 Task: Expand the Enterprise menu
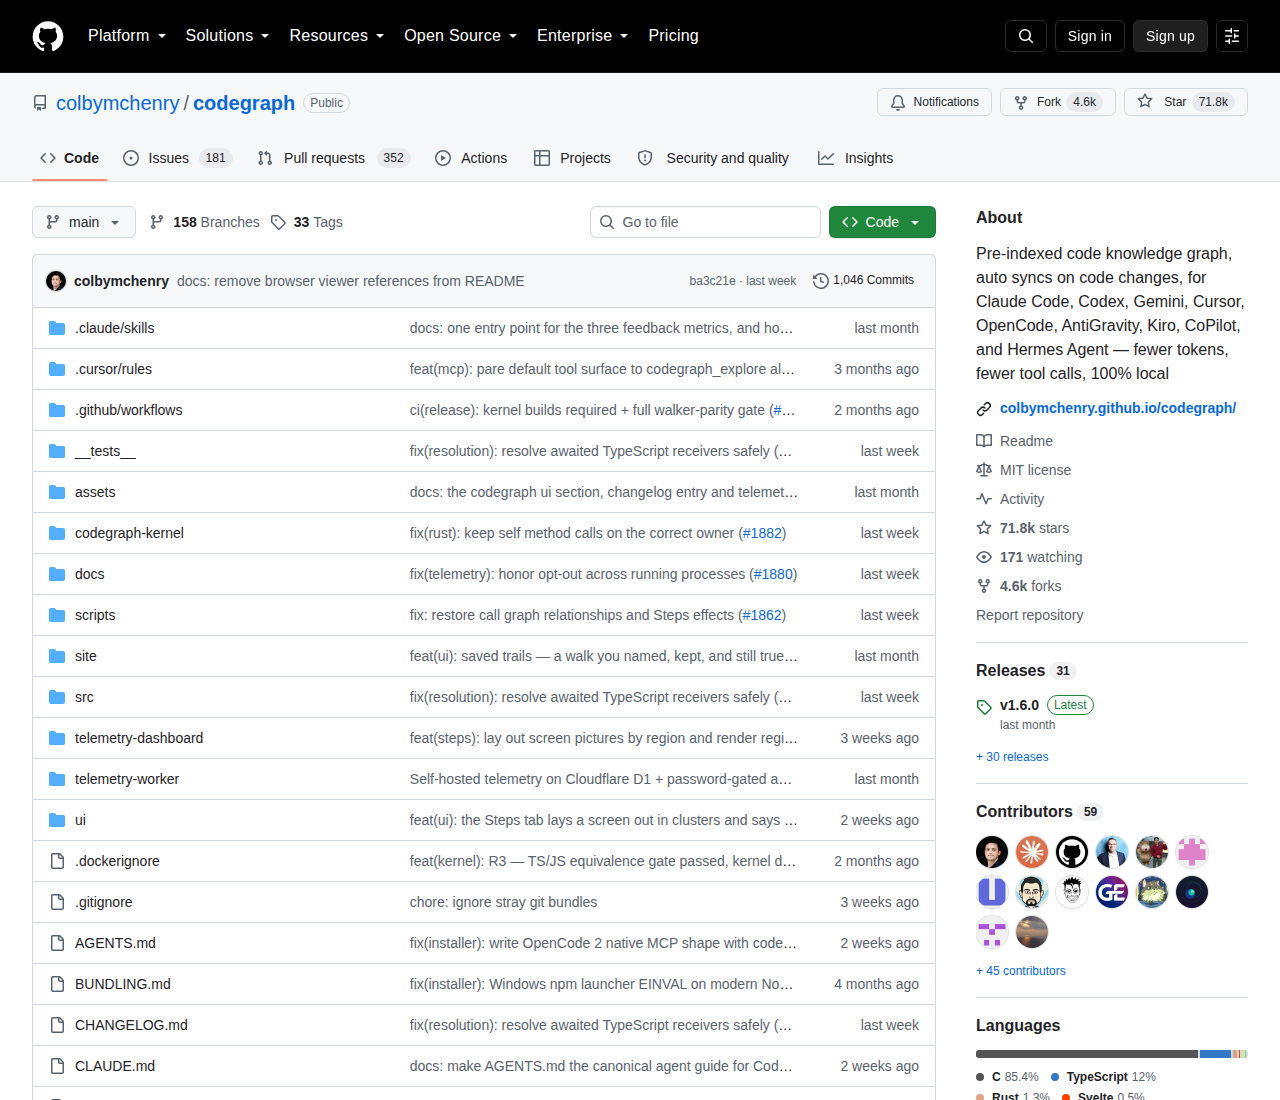[583, 36]
